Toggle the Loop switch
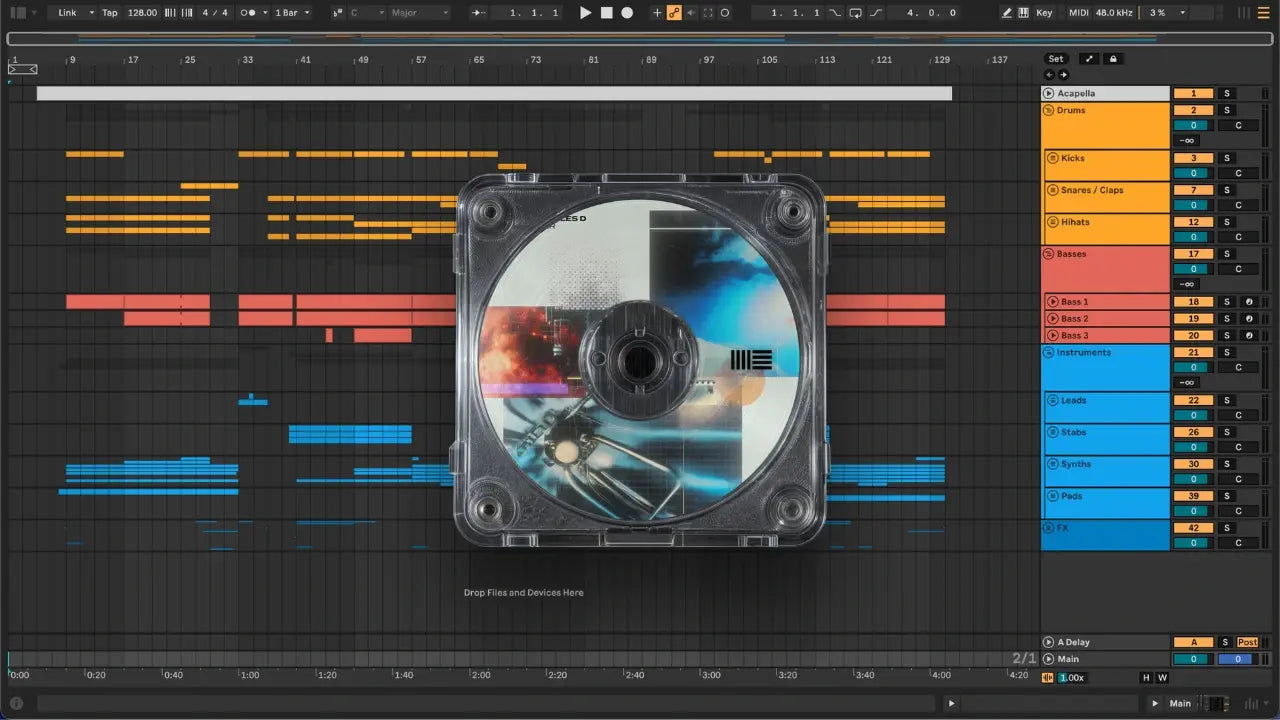The width and height of the screenshot is (1280, 720). click(856, 13)
